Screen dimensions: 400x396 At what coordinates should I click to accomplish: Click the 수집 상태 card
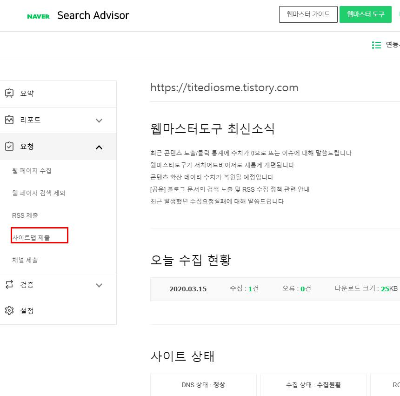[313, 385]
